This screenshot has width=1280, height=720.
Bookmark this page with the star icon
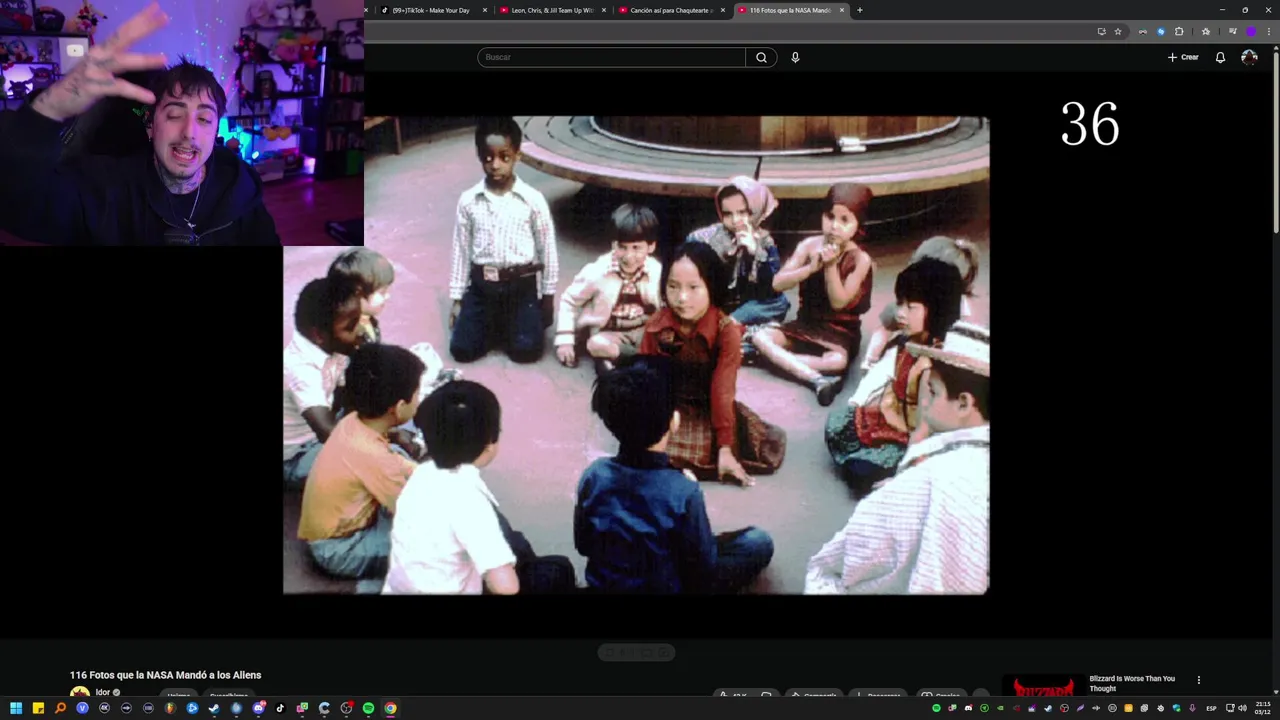tap(1118, 31)
